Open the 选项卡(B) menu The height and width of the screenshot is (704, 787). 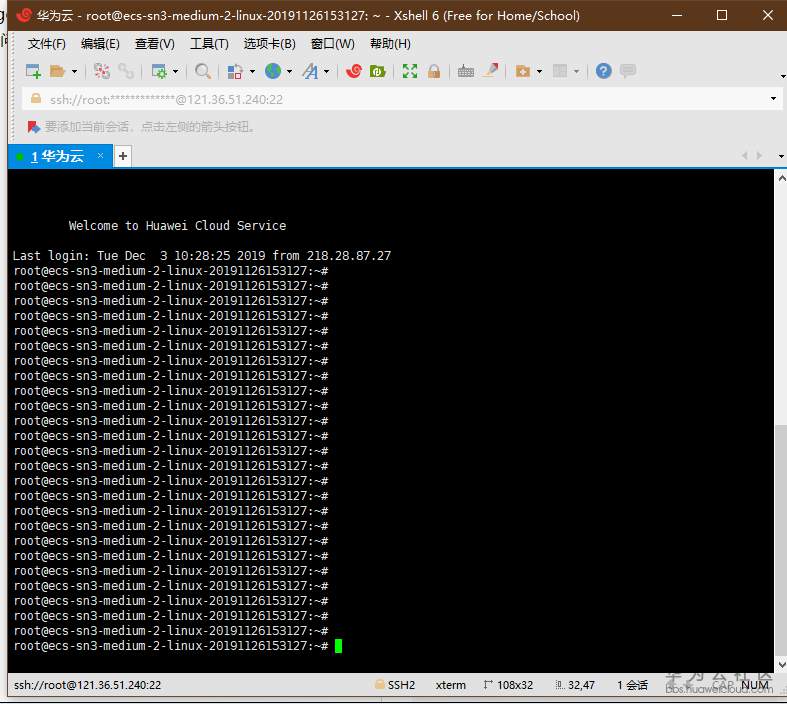pos(270,44)
